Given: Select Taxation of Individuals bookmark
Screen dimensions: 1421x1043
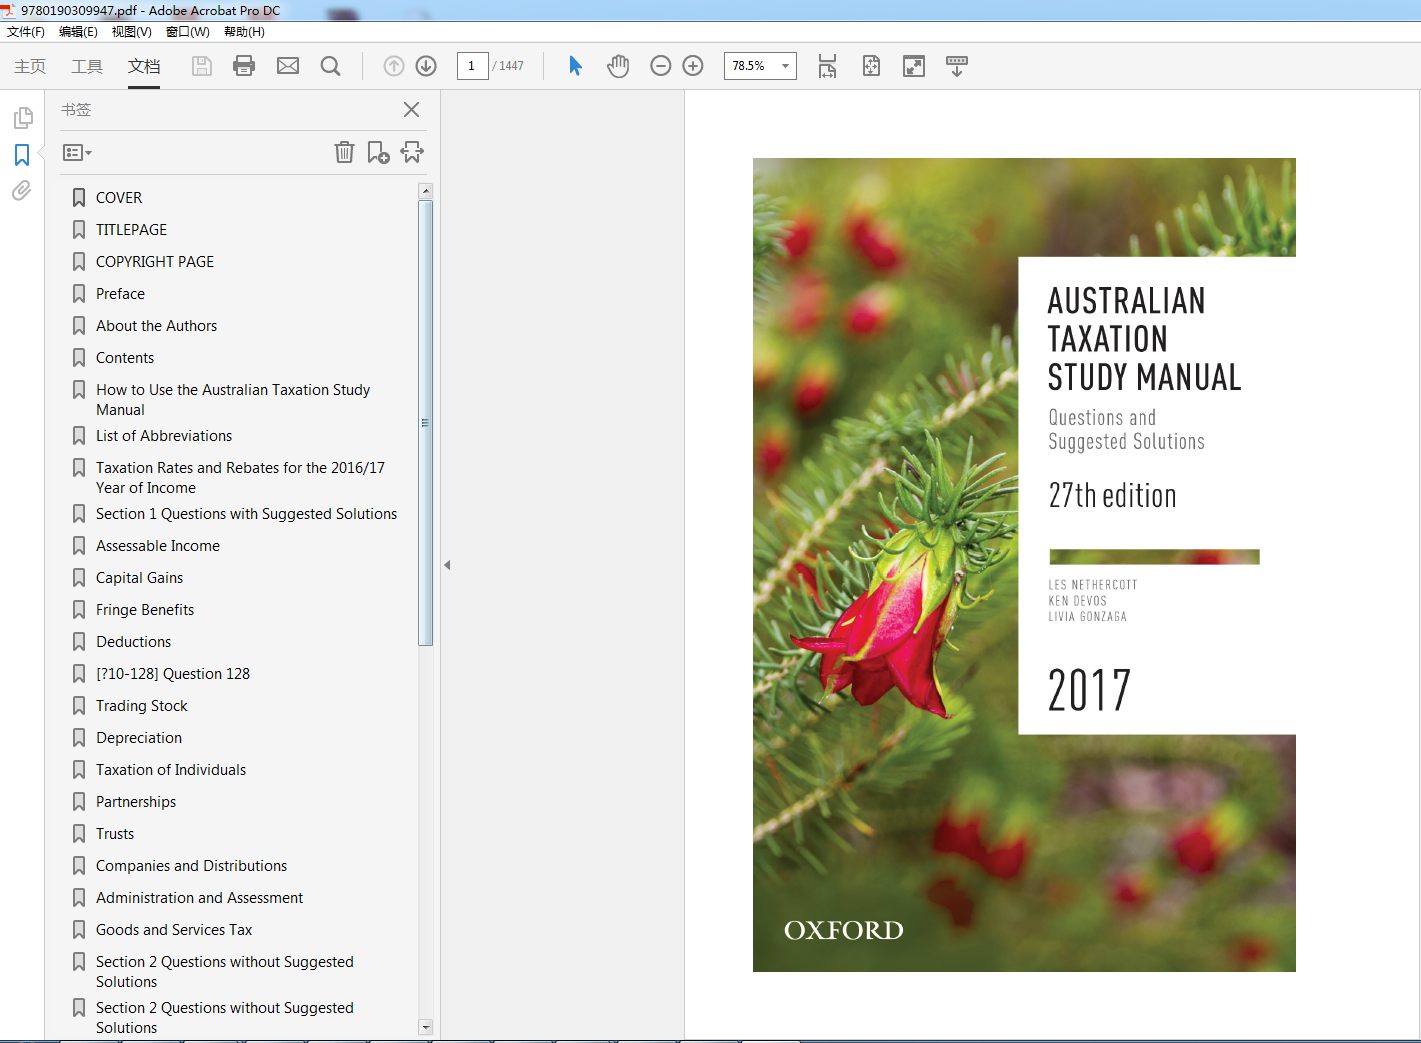Looking at the screenshot, I should [x=171, y=770].
